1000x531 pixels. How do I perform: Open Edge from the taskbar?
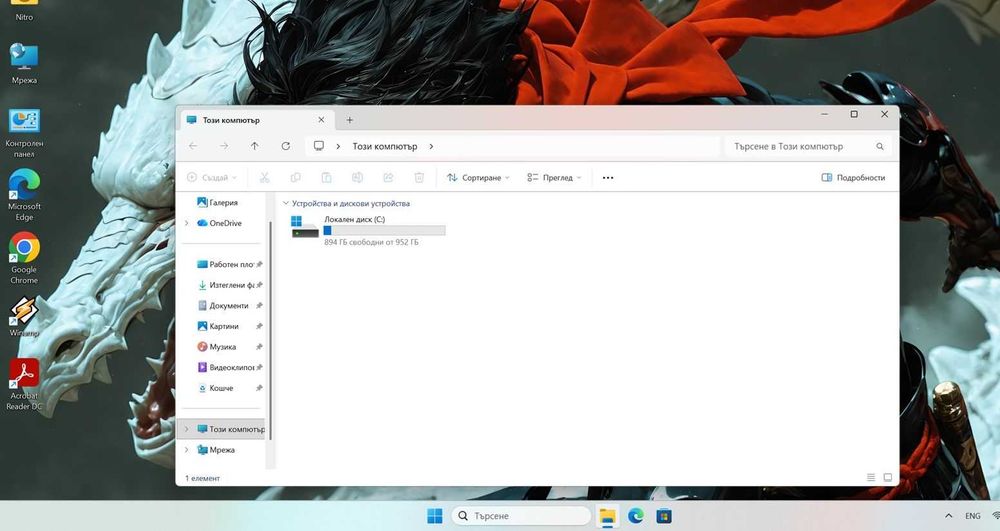(x=636, y=516)
